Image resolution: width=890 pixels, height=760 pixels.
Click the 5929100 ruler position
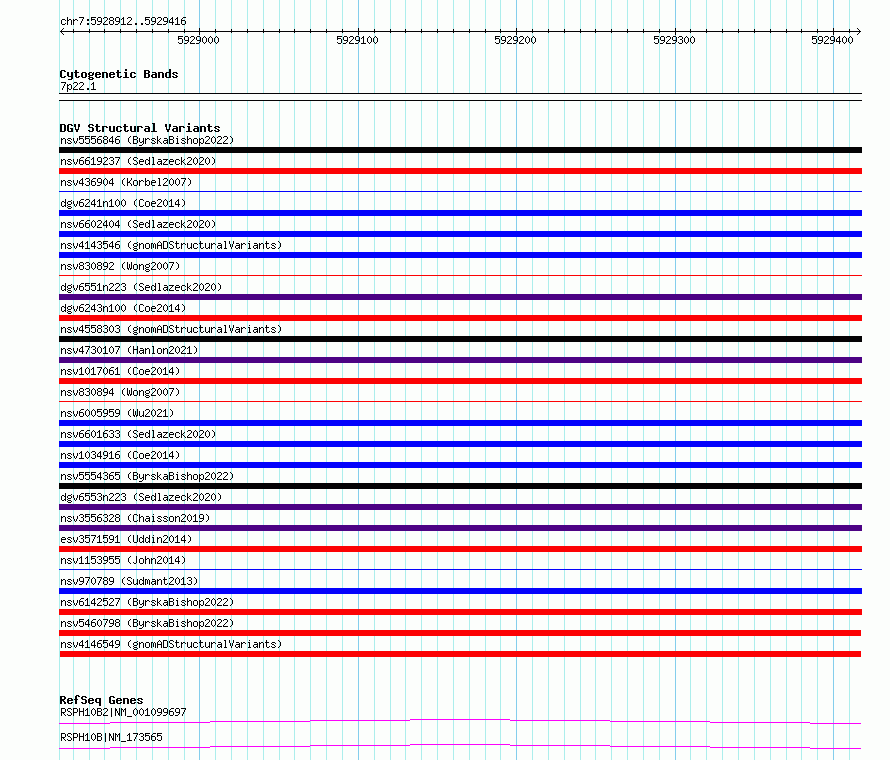click(357, 40)
